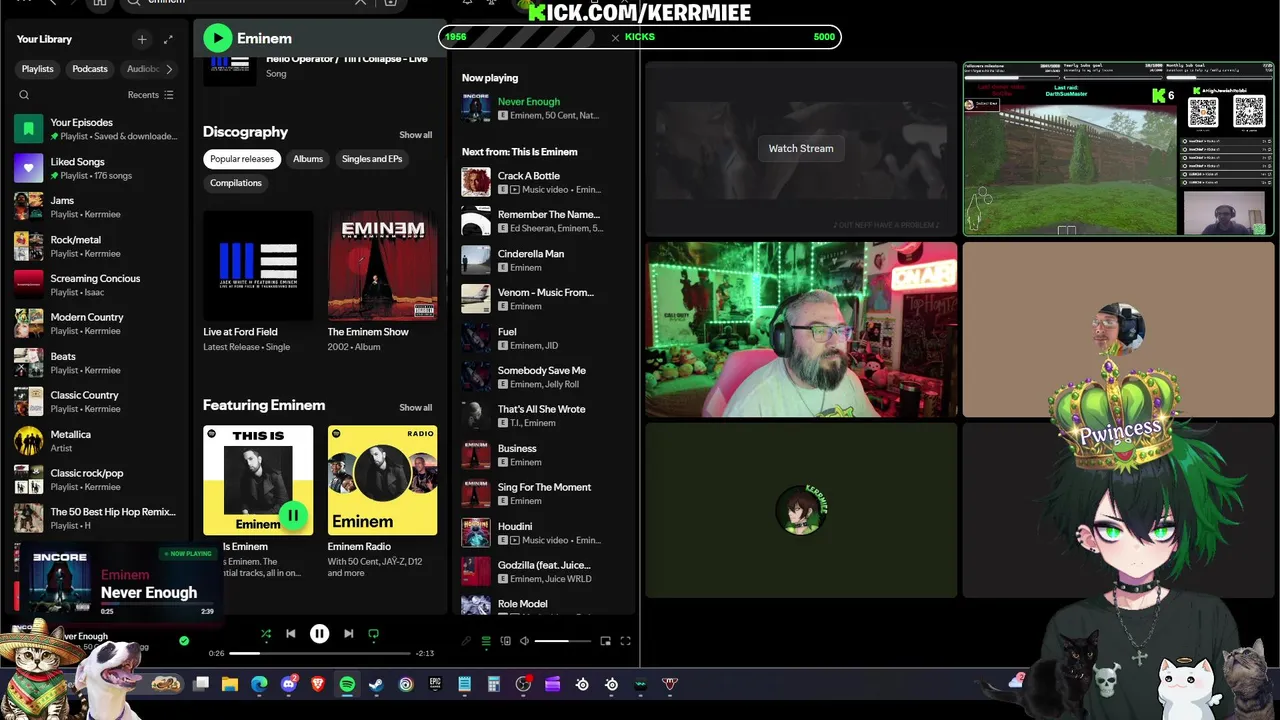Adjust the volume slider
Viewport: 1280px width, 720px height.
coord(563,641)
